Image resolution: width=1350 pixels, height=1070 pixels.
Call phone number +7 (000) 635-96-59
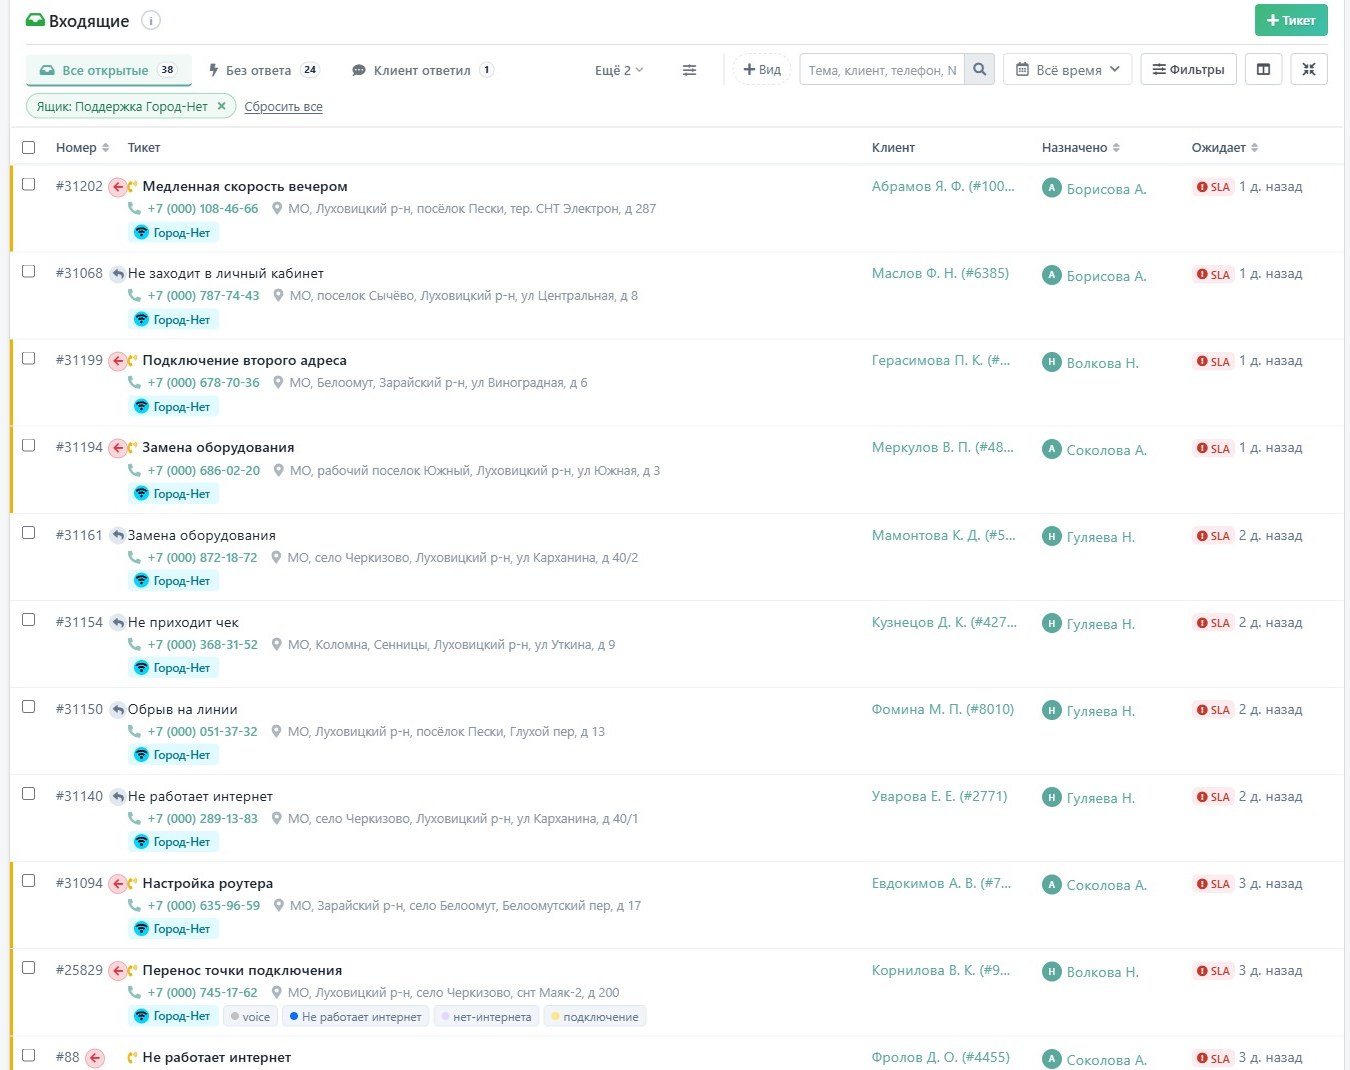204,906
